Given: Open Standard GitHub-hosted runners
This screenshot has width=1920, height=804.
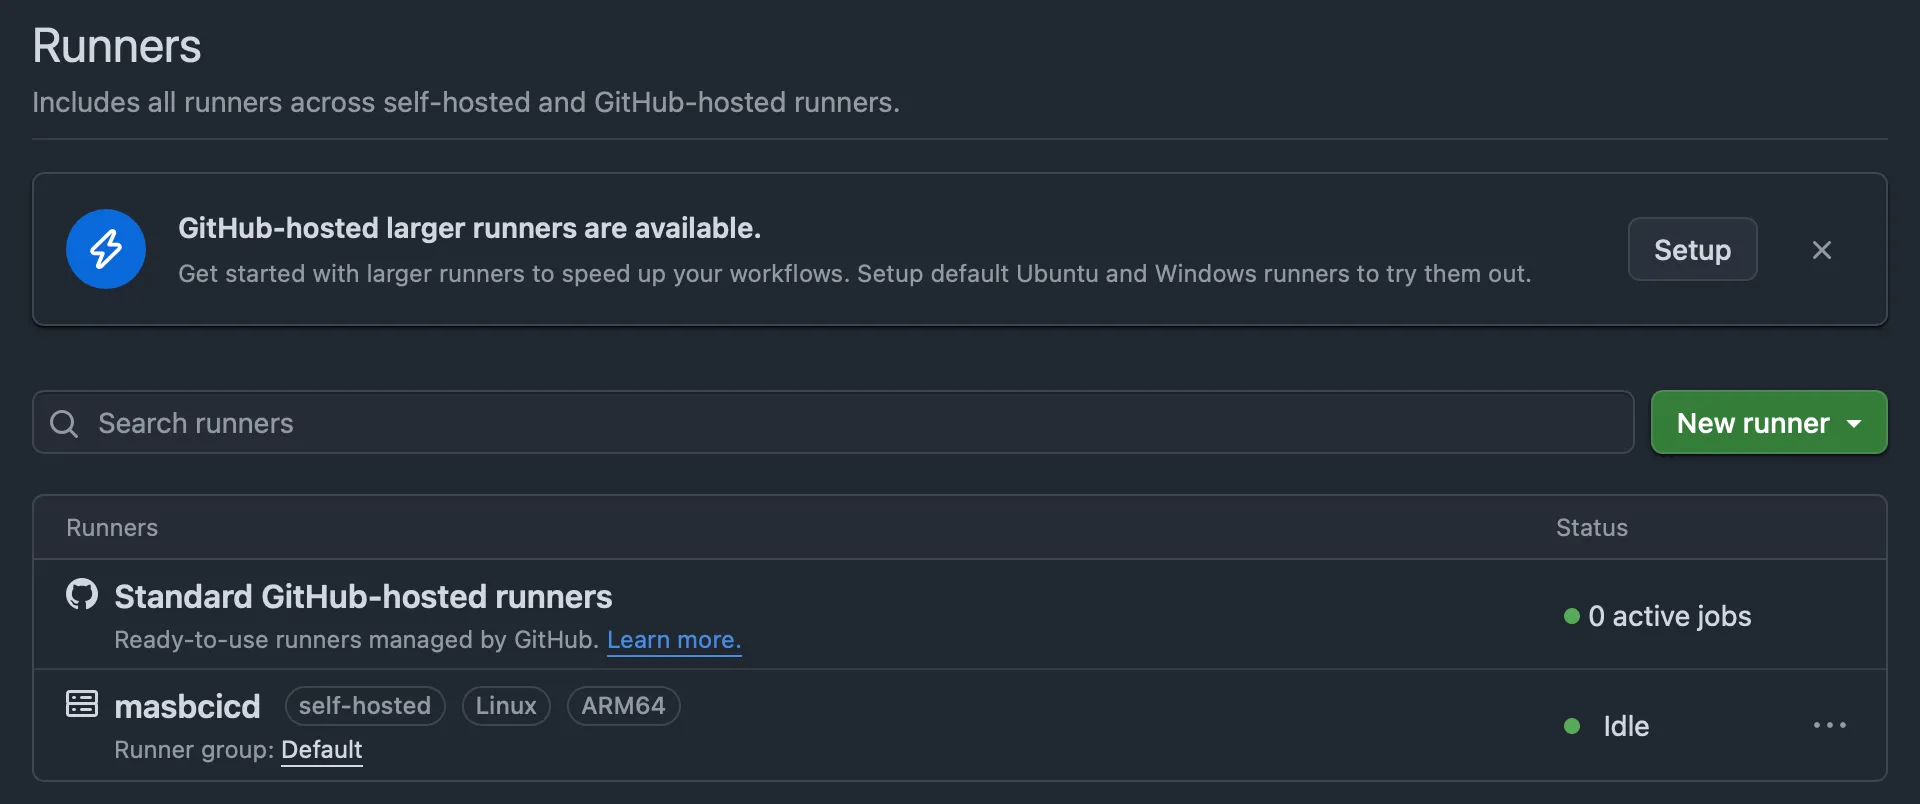Looking at the screenshot, I should tap(363, 596).
